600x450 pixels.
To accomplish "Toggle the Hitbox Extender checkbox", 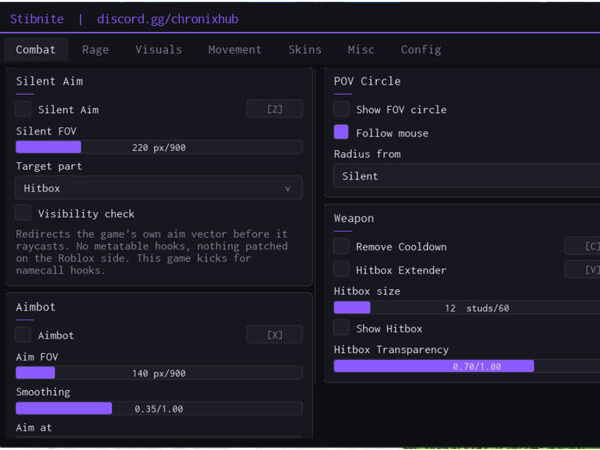I will pos(341,269).
